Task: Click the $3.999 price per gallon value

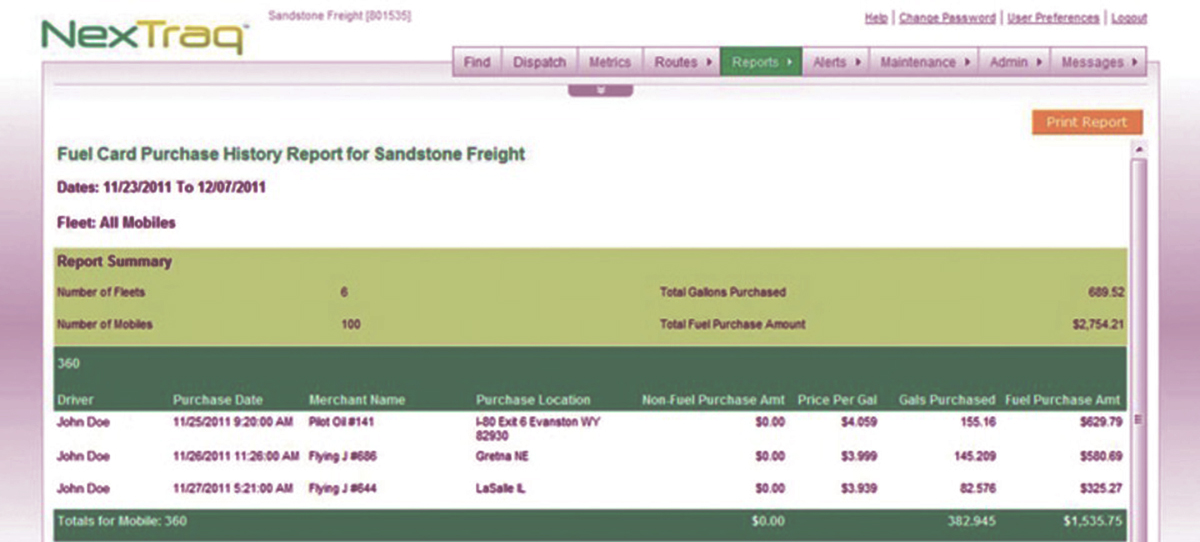Action: point(860,456)
